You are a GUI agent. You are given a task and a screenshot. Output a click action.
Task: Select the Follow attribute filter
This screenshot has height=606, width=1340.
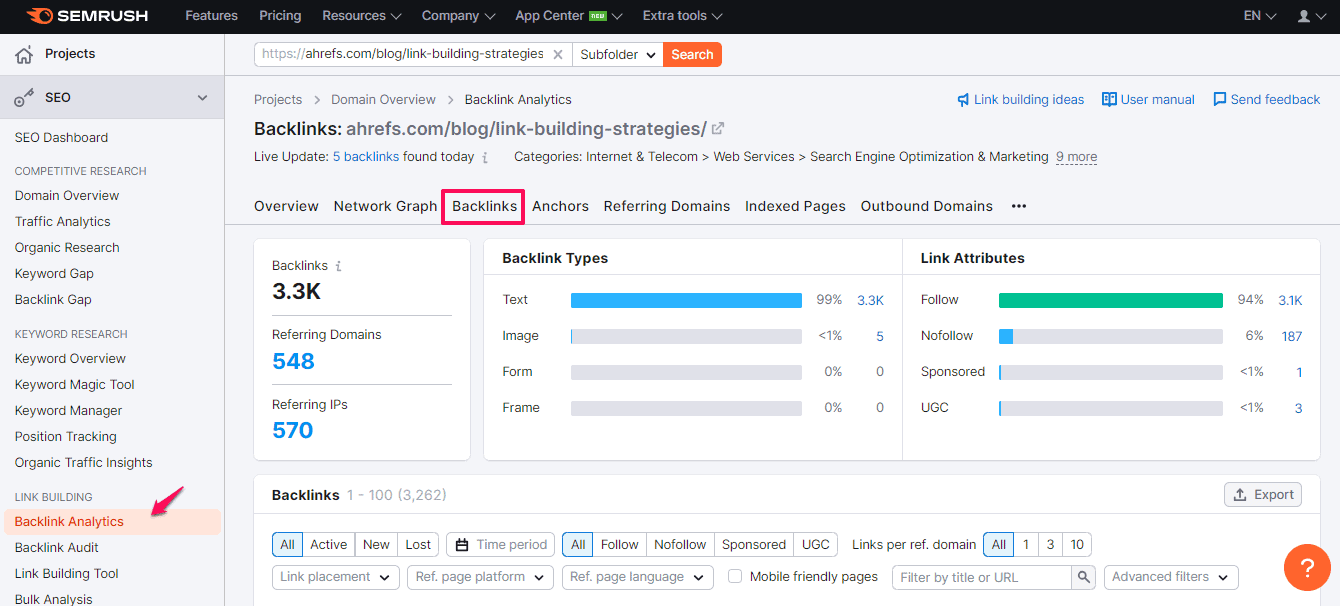pos(619,545)
